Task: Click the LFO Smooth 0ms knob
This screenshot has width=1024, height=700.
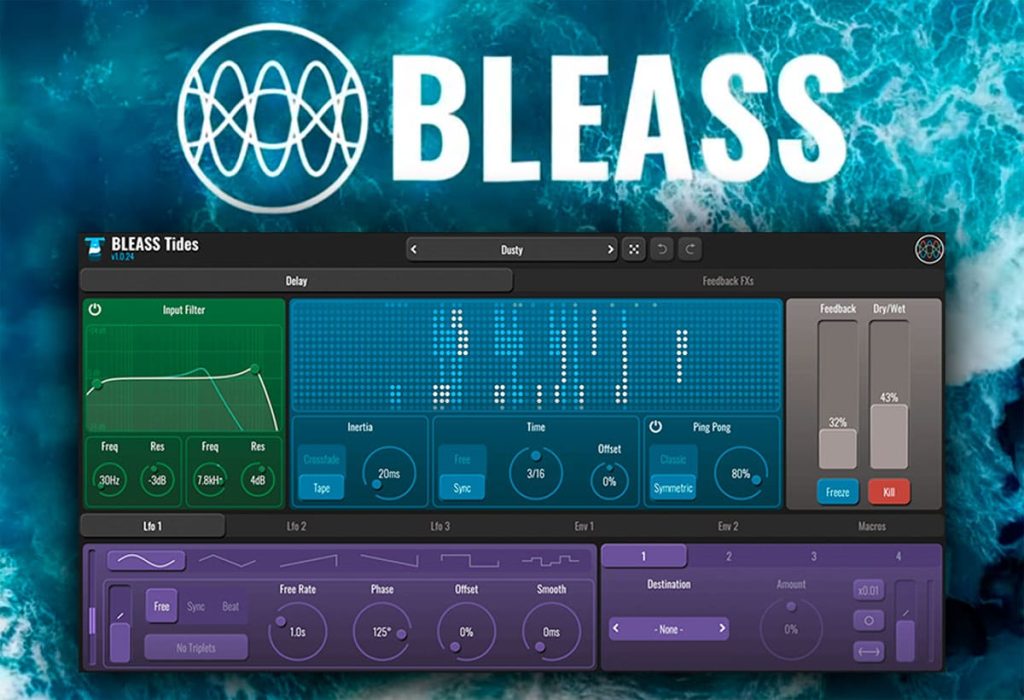Action: [551, 631]
